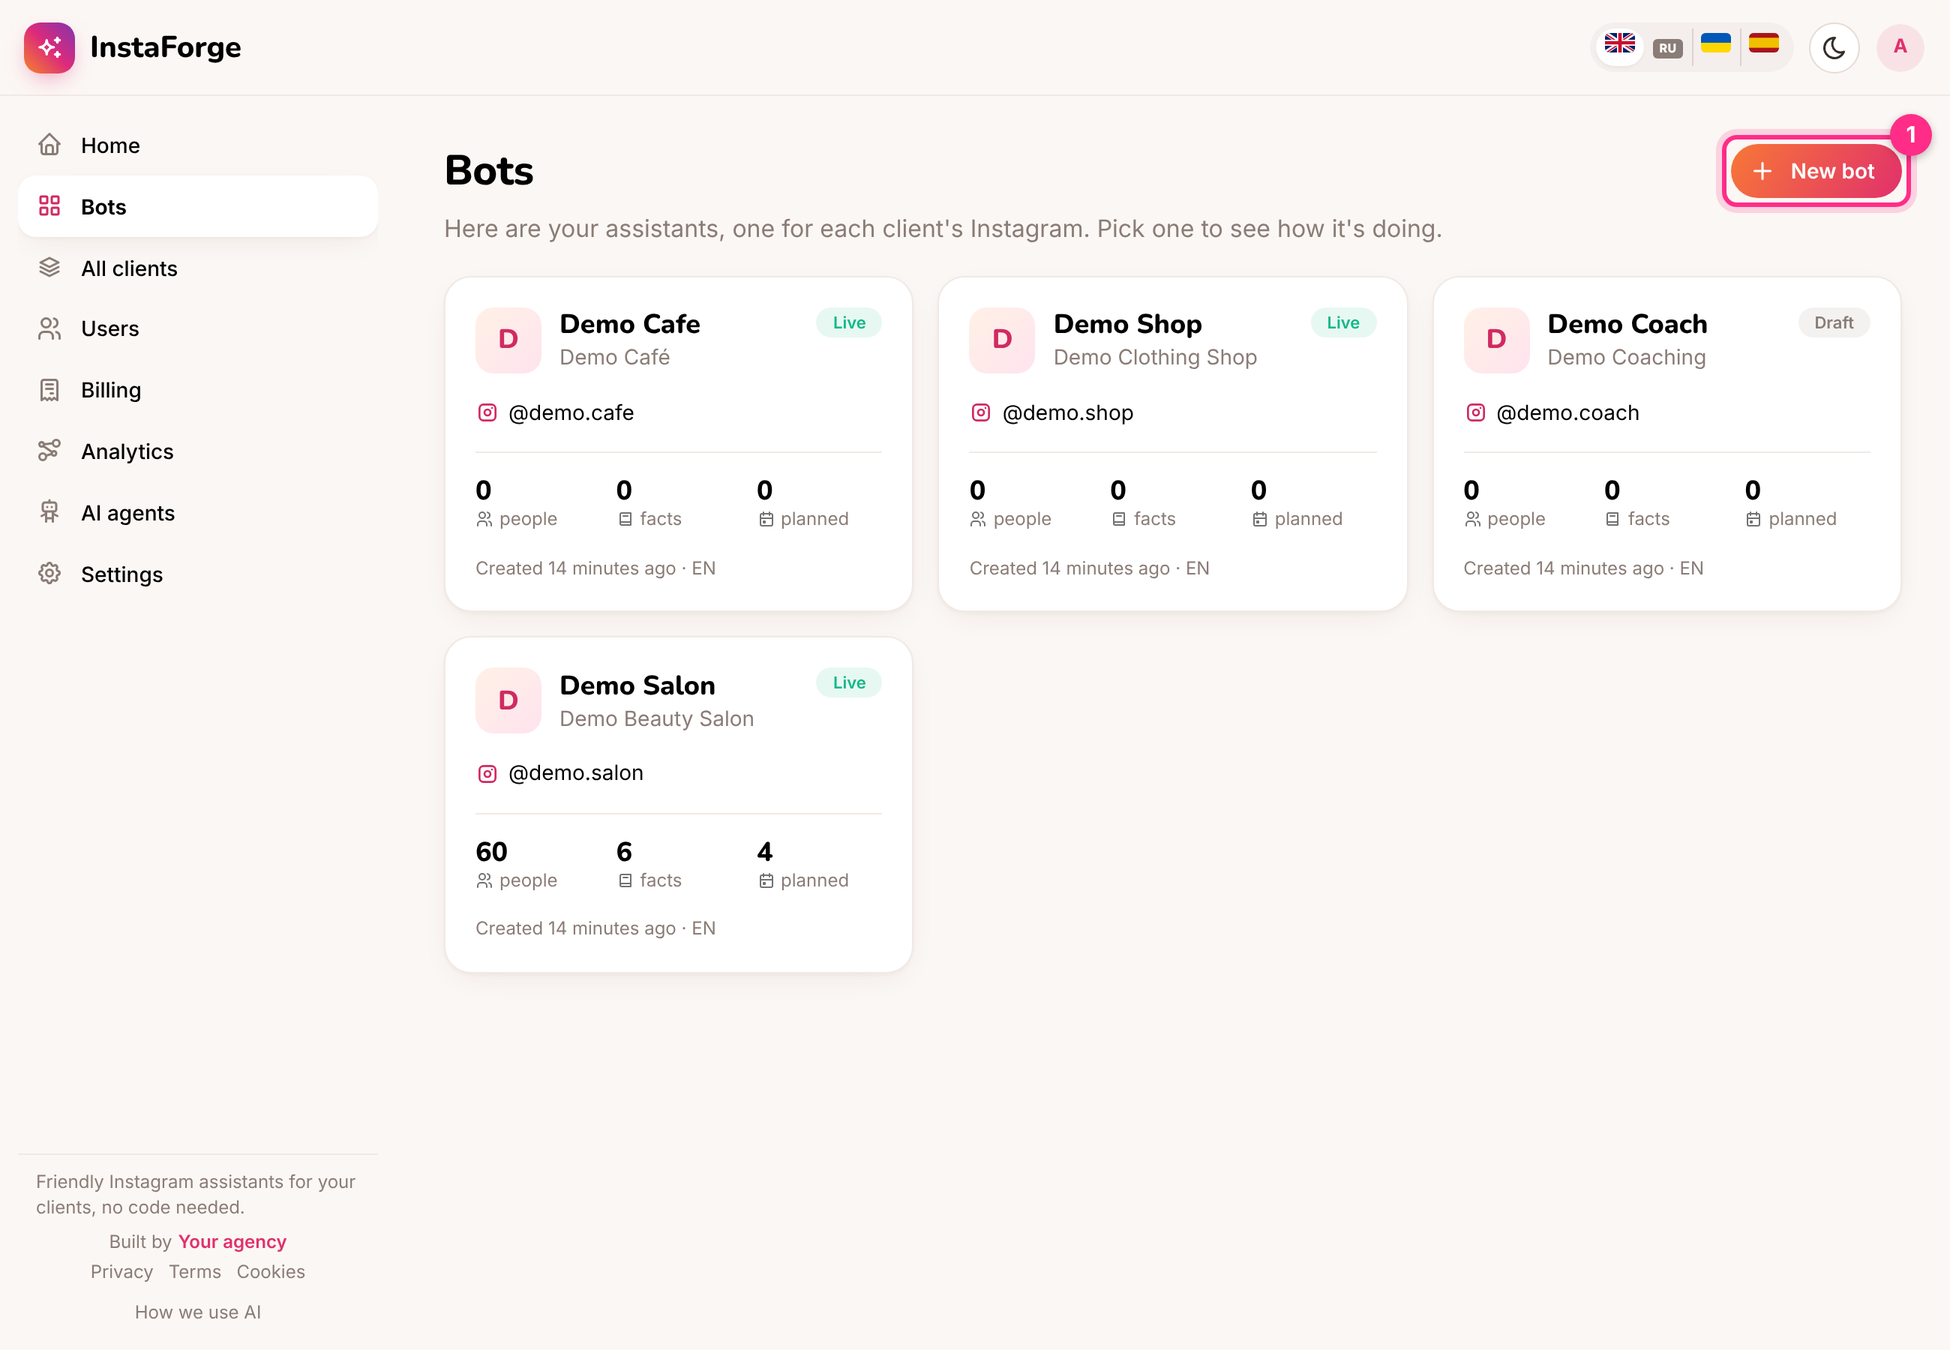Open the Terms link

click(x=195, y=1272)
